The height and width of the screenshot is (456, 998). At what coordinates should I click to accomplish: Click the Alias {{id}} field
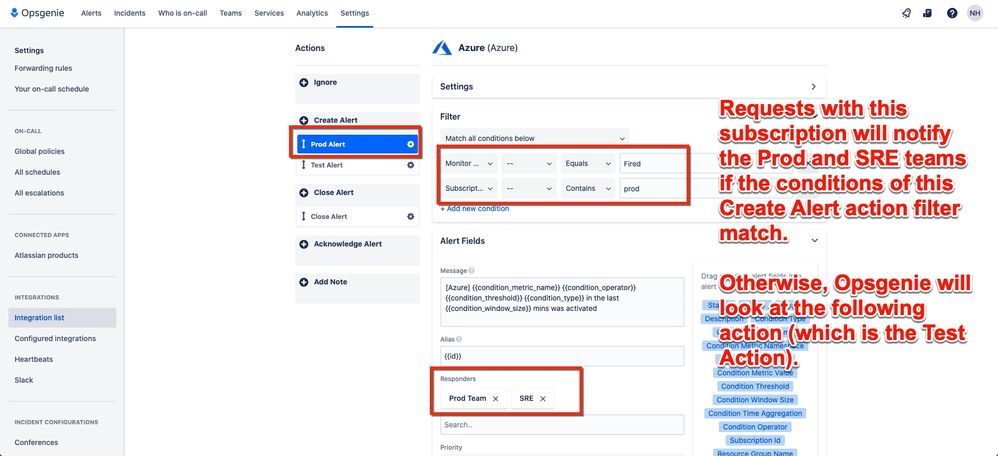click(562, 356)
